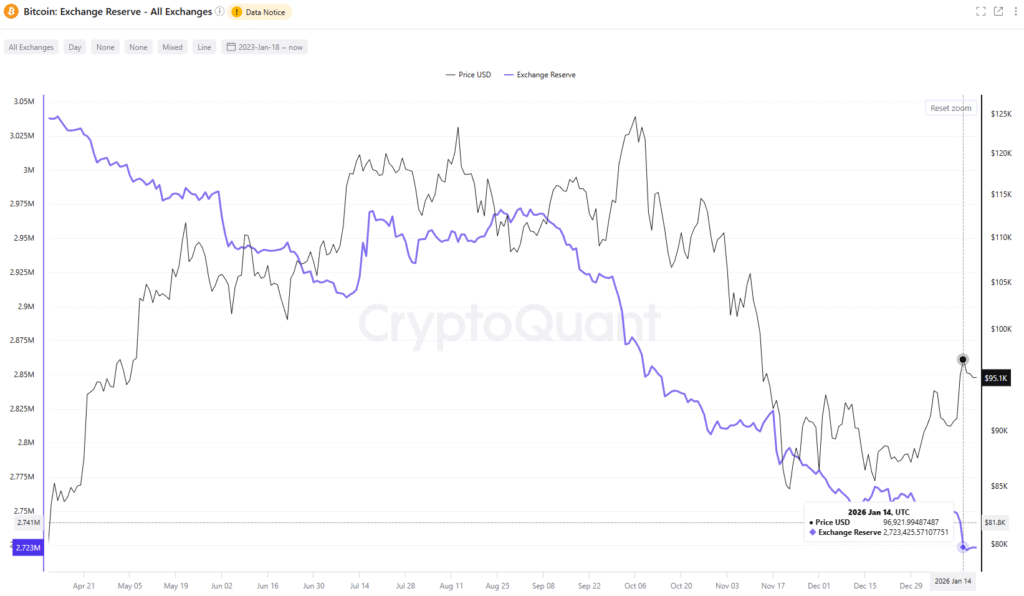Screen dimensions: 1024x596
Task: Click the yellow warning icon in Data Notice
Action: [237, 12]
